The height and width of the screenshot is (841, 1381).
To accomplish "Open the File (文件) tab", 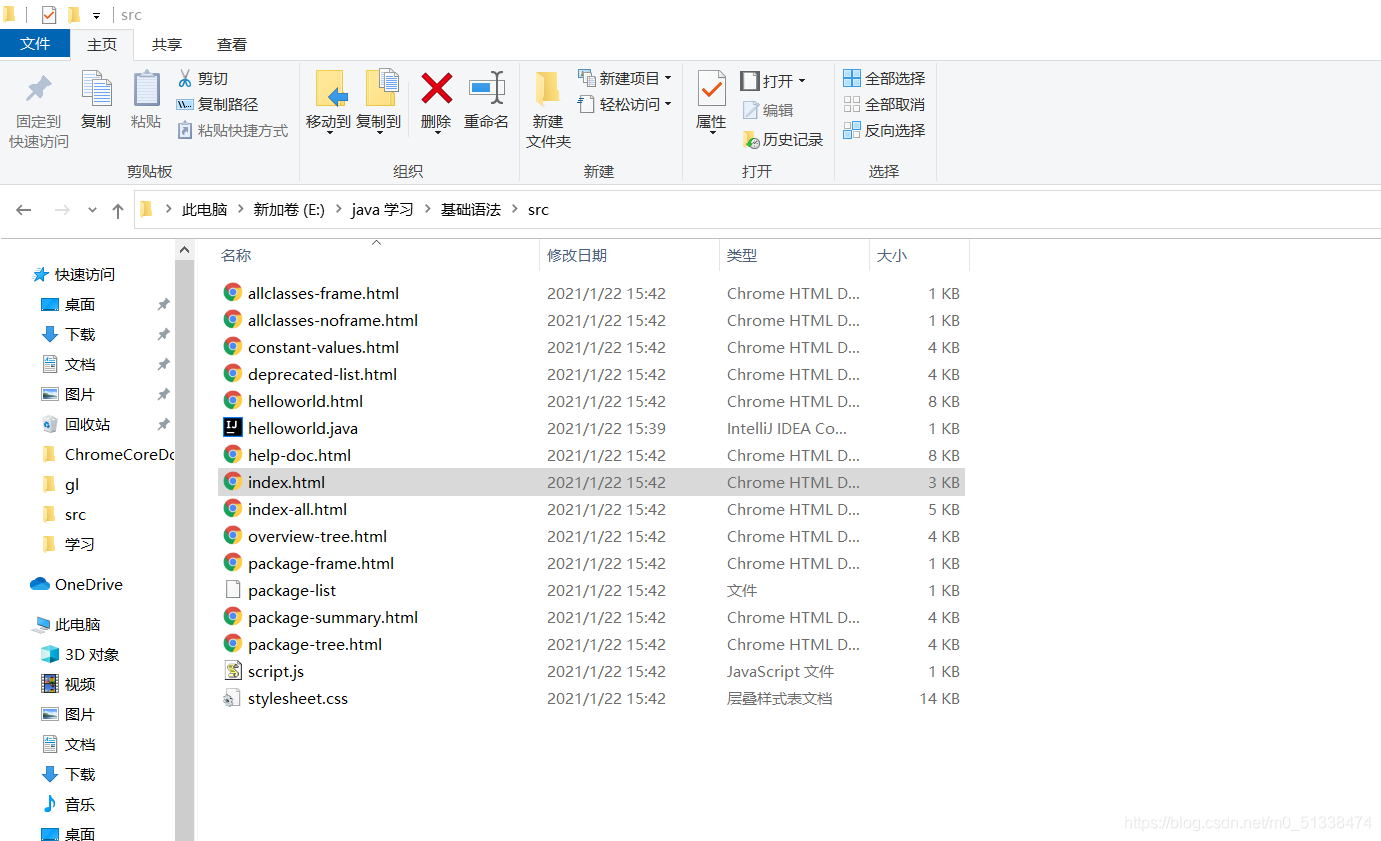I will [35, 43].
